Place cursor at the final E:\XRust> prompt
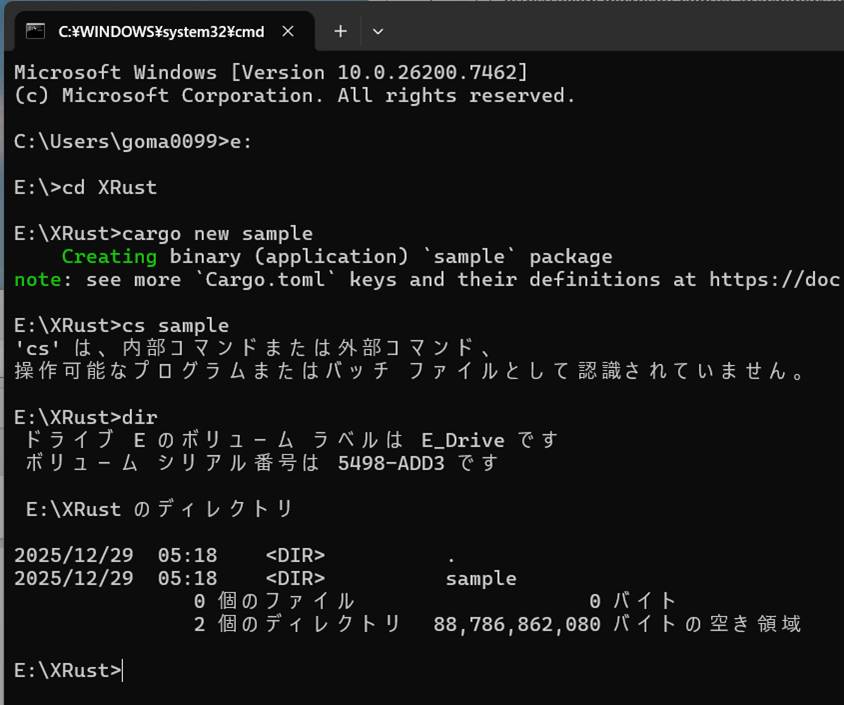Image resolution: width=844 pixels, height=705 pixels. point(122,670)
